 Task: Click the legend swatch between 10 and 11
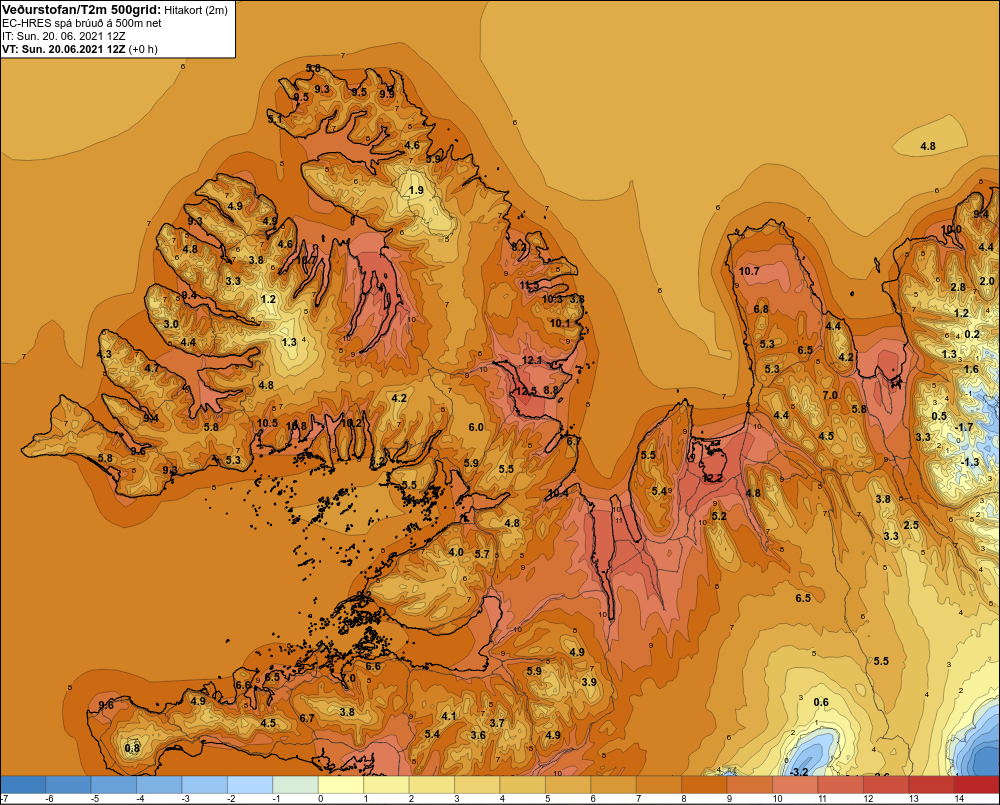[x=795, y=784]
